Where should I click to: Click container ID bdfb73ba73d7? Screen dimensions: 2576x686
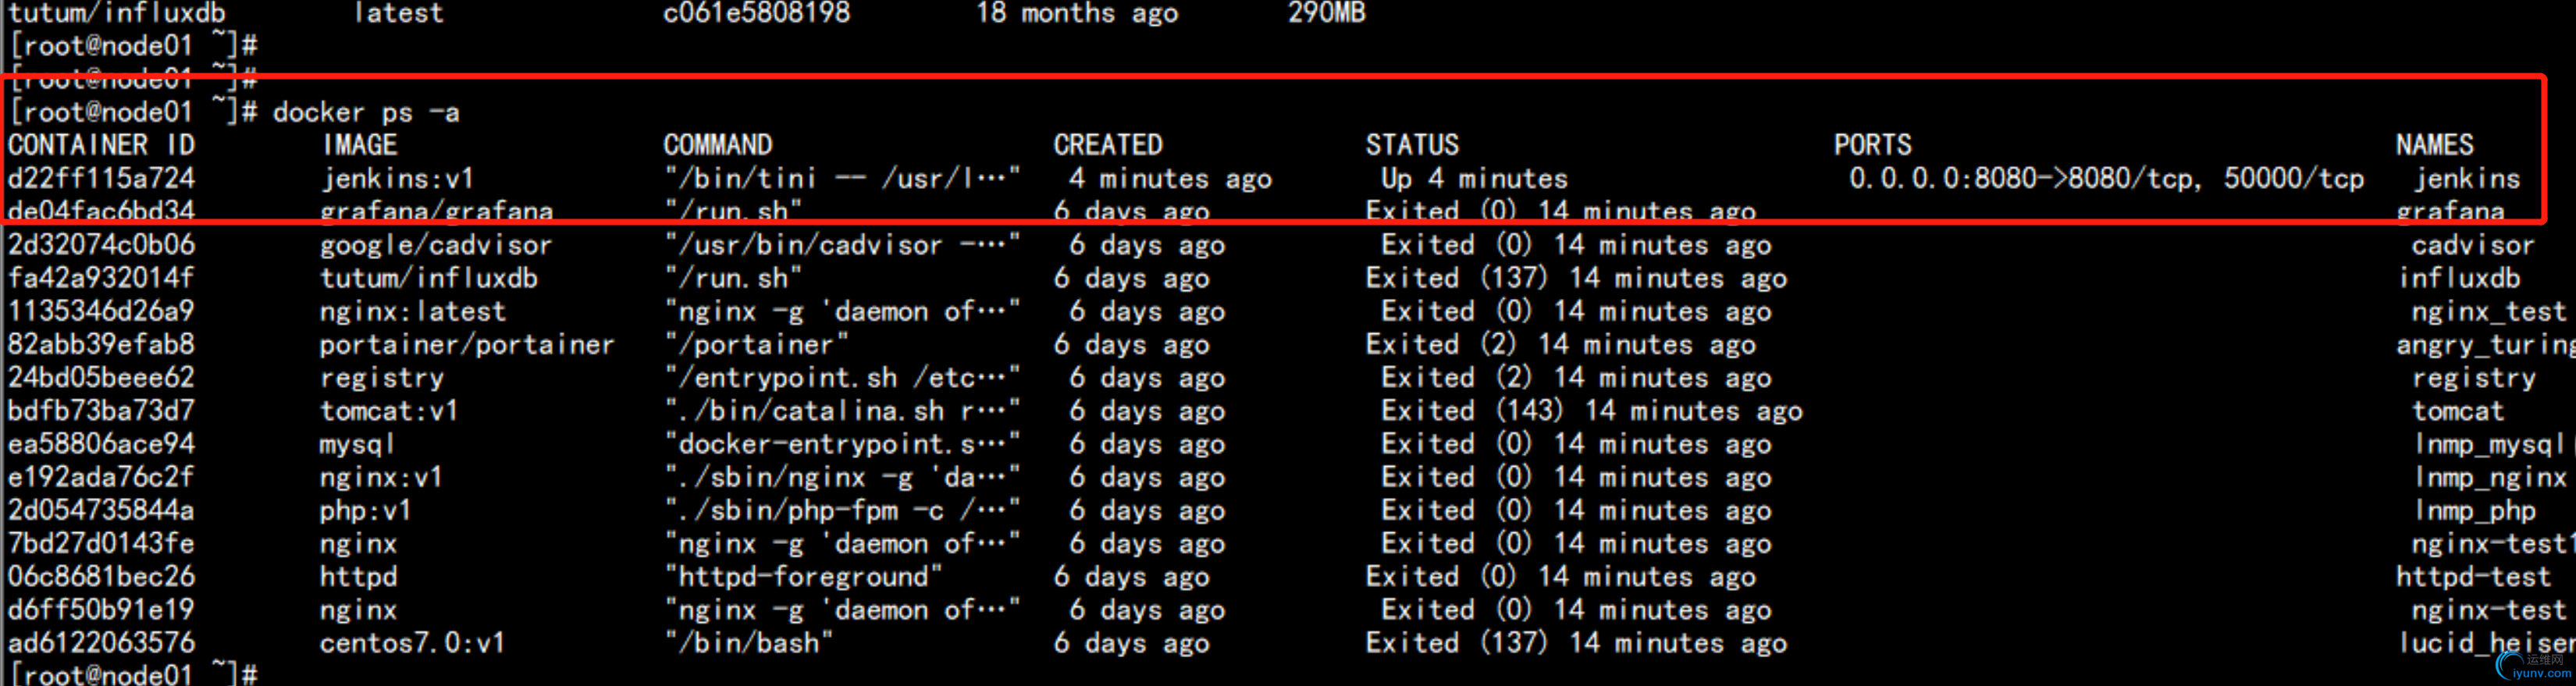pos(101,410)
